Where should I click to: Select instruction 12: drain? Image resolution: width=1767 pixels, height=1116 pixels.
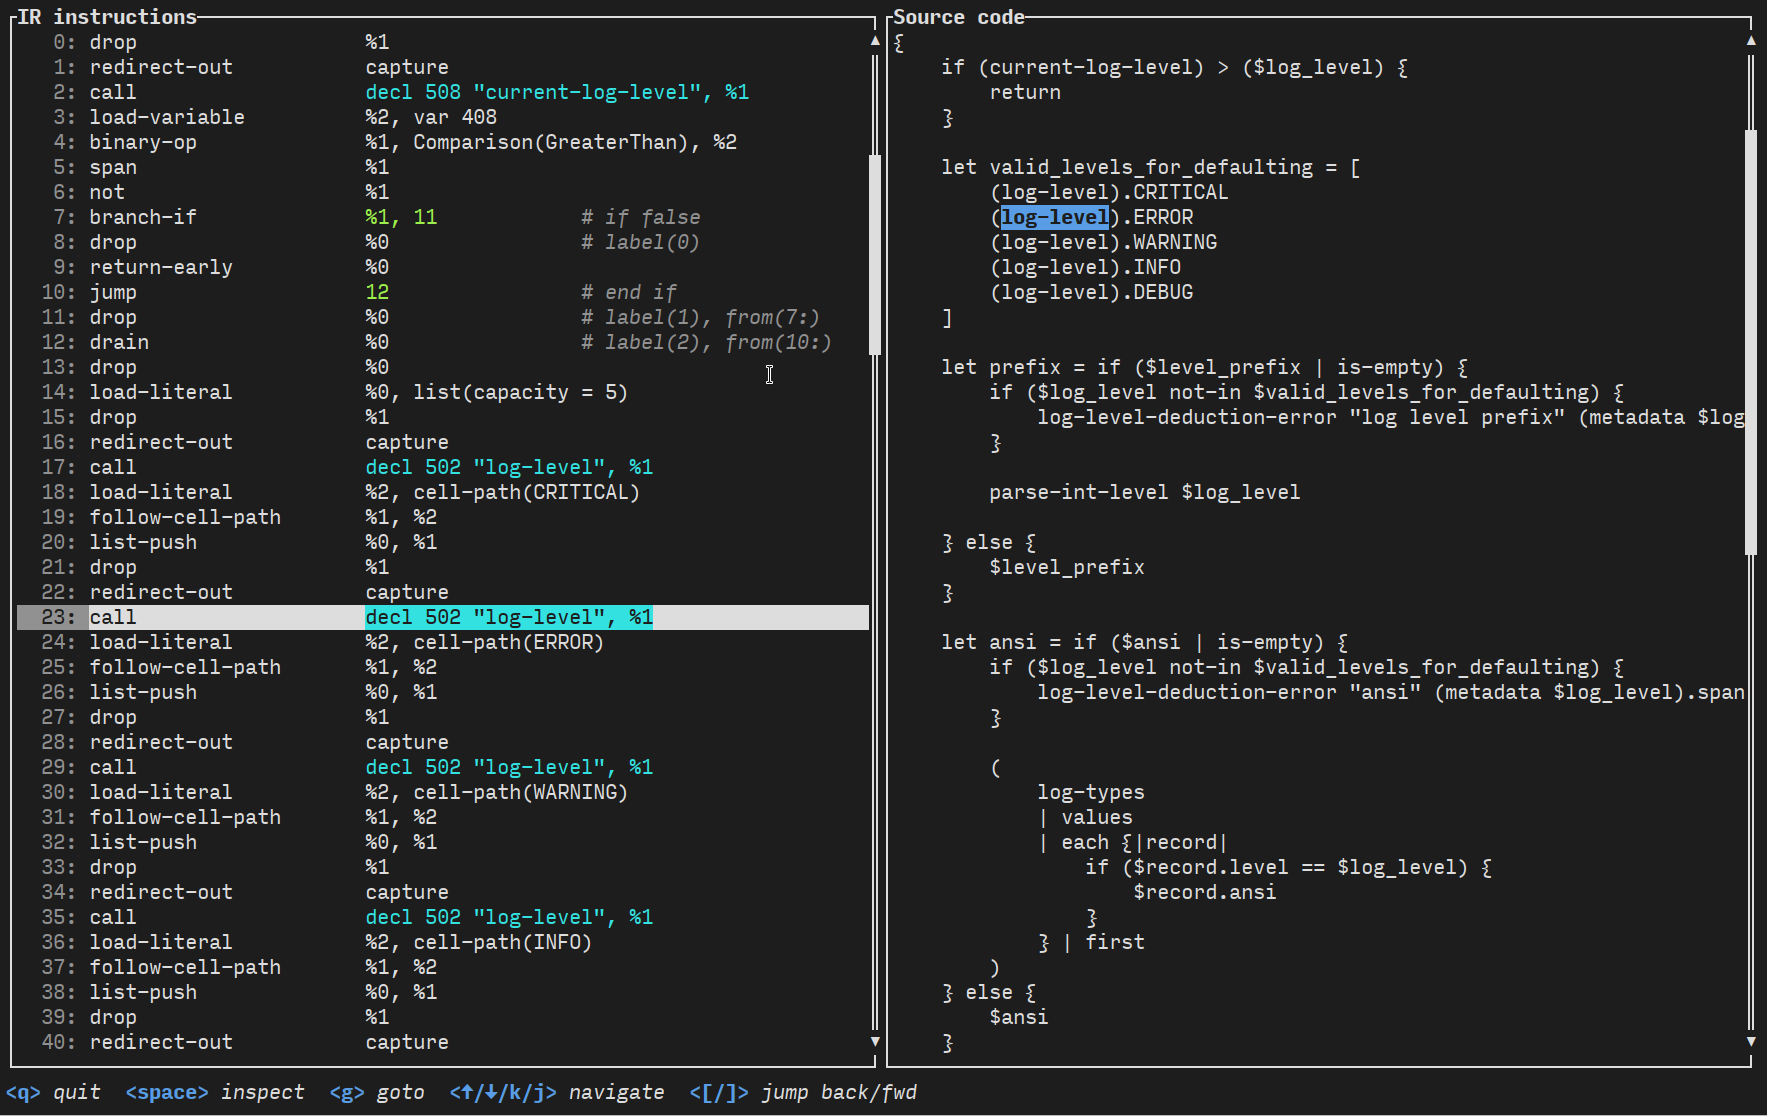point(443,342)
